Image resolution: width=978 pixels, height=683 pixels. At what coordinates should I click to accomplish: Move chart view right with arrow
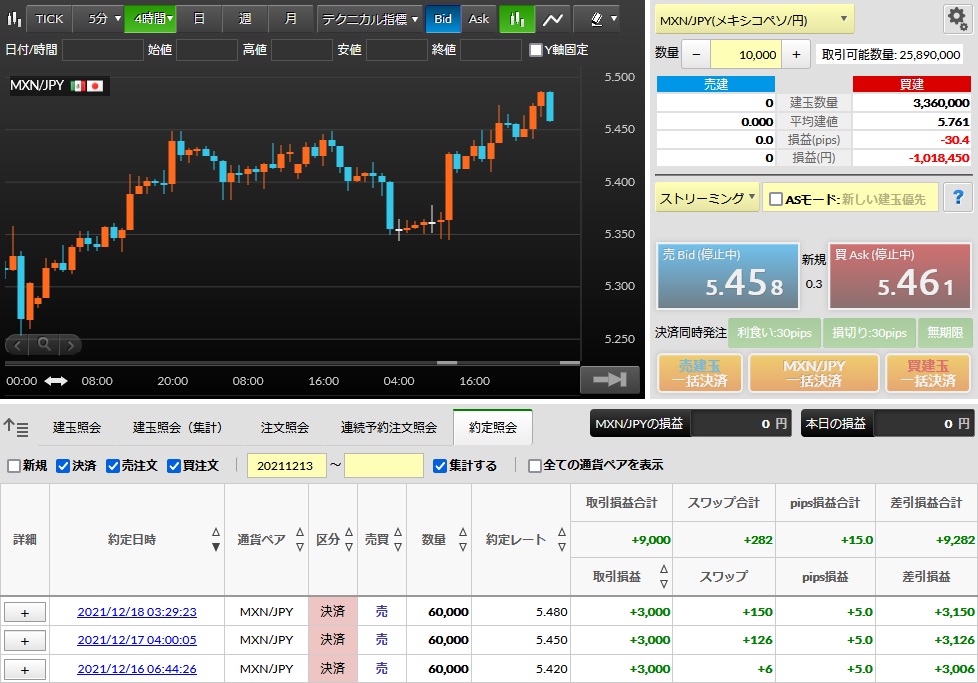pos(70,344)
